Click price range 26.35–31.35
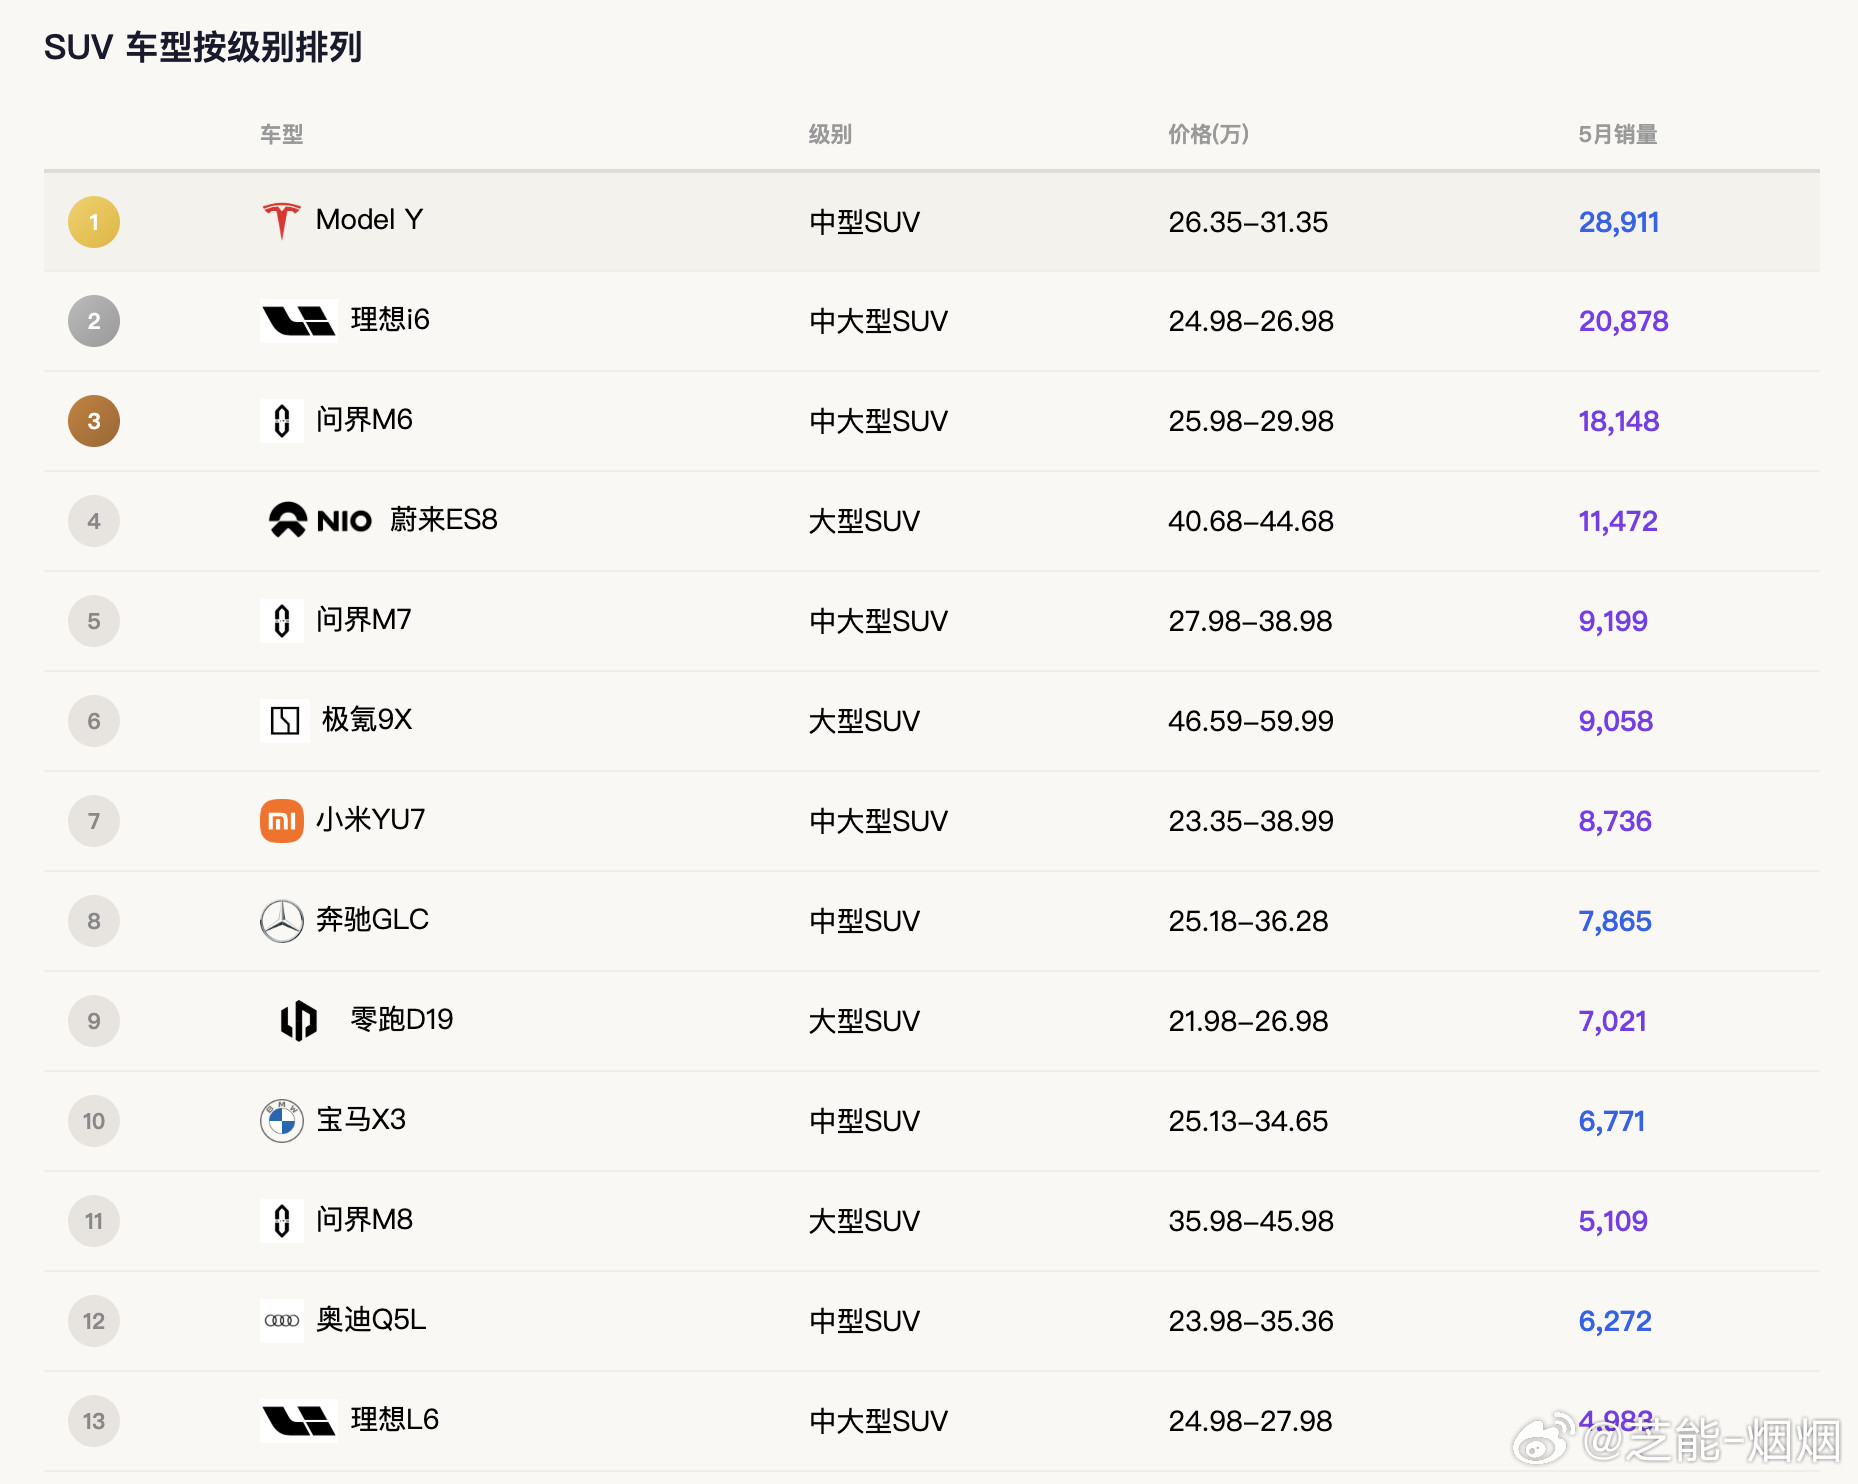The height and width of the screenshot is (1484, 1858). (1248, 222)
